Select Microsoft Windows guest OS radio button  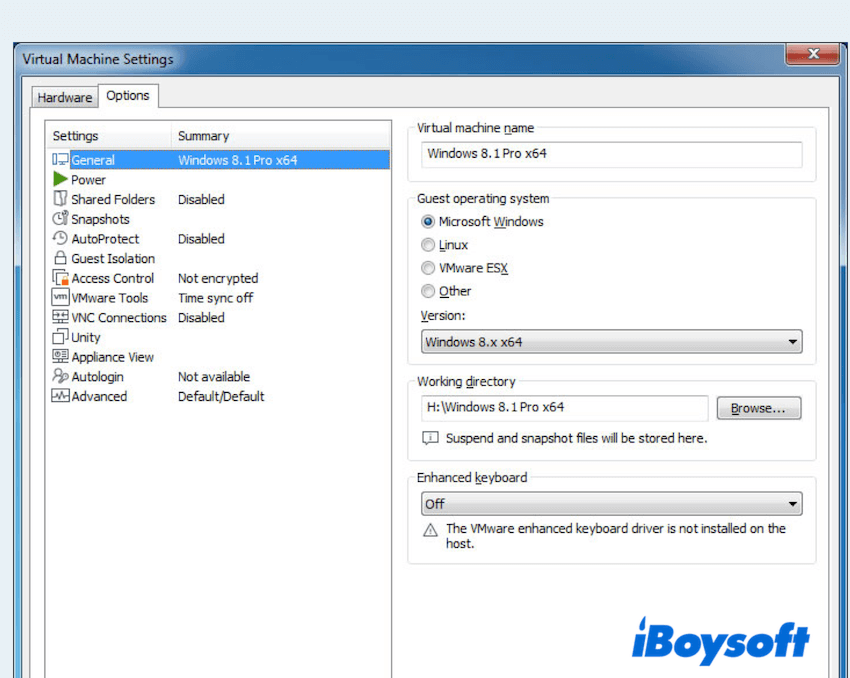click(x=428, y=222)
